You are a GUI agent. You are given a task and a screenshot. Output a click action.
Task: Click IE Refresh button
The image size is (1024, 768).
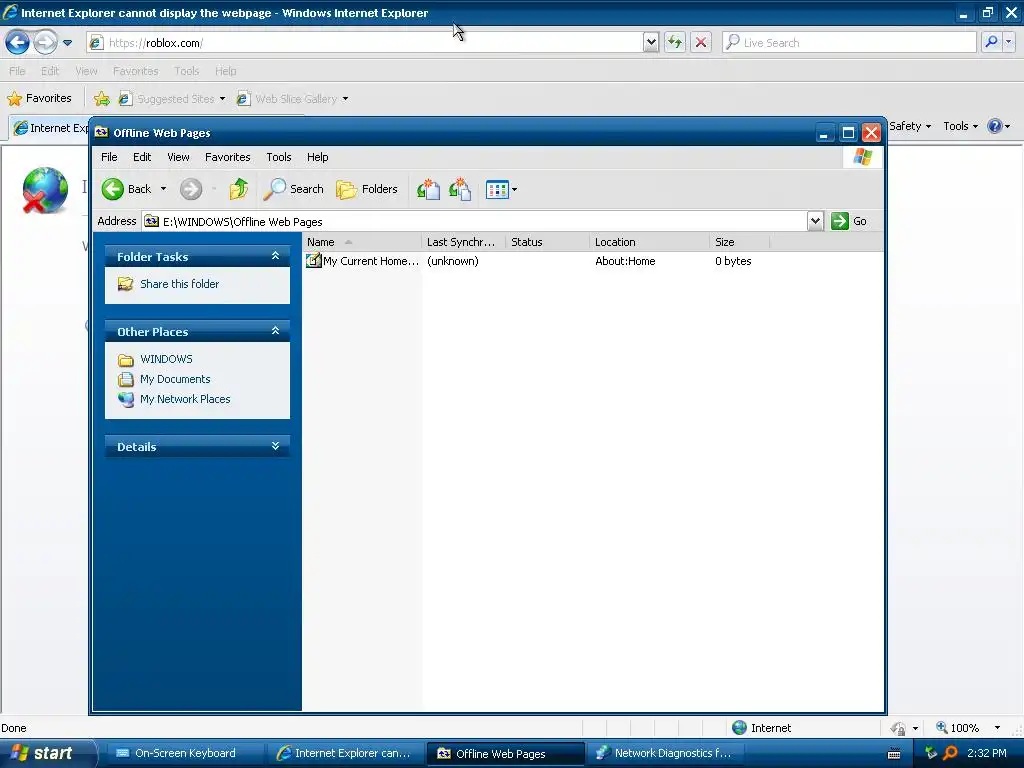pos(675,43)
